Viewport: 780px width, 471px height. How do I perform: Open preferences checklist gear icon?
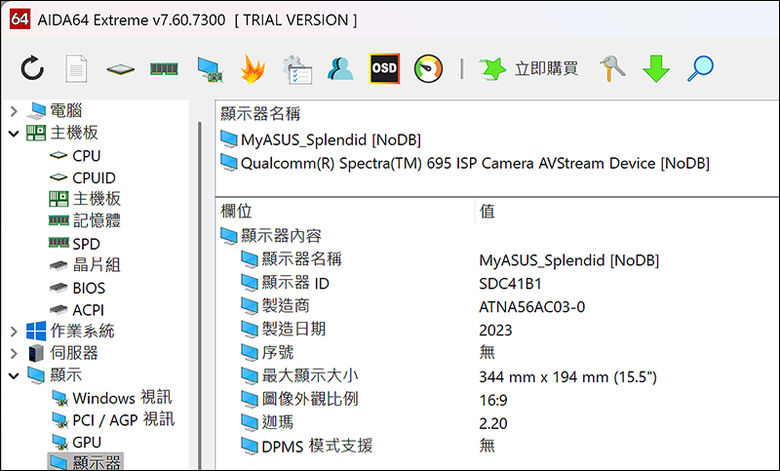297,69
